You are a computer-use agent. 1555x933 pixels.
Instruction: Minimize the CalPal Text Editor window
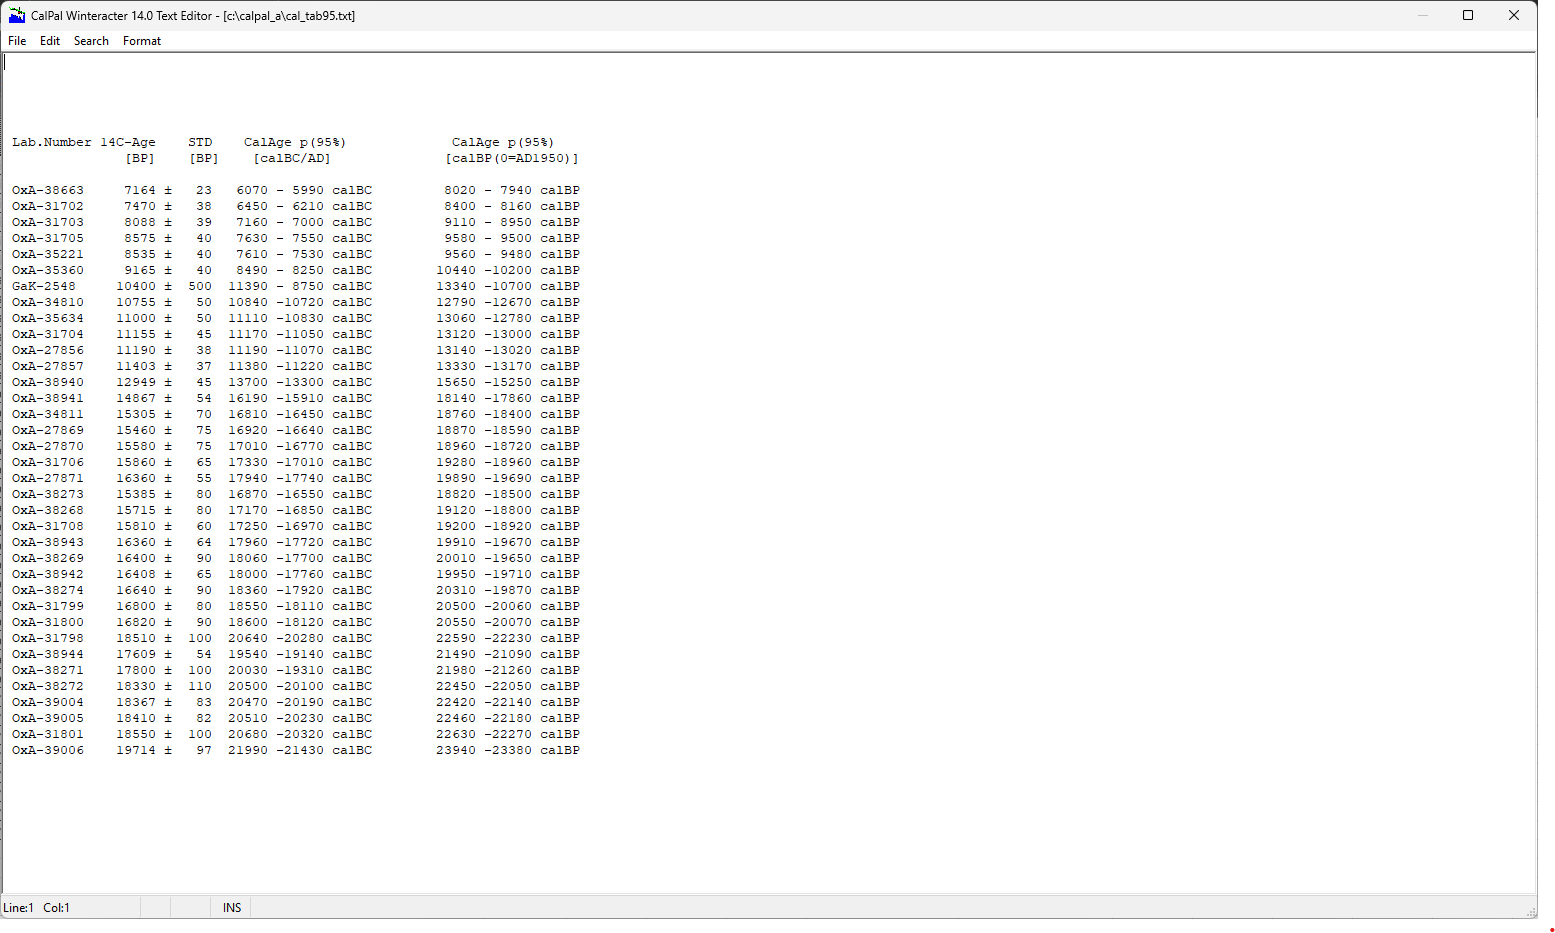[1422, 15]
